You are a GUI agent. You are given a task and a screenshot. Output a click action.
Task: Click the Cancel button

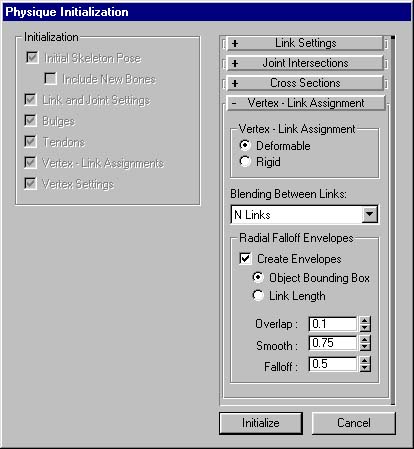(354, 423)
